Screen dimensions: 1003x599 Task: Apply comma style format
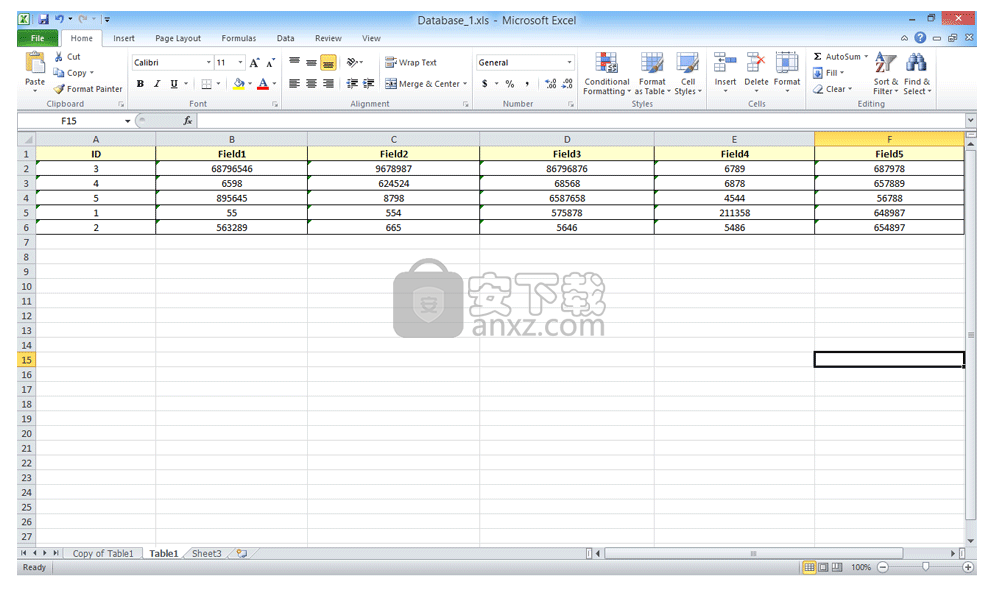click(x=527, y=84)
